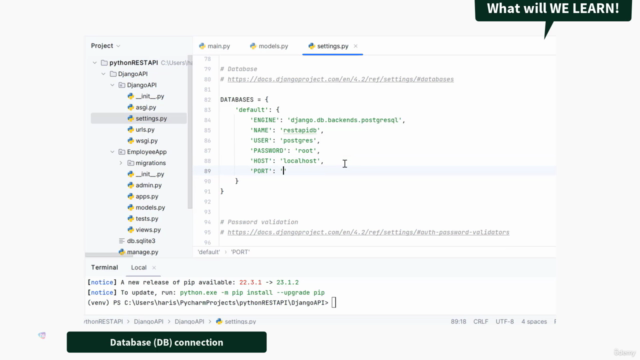Expand the migrations folder
Screen dimensions: 640x360
point(121,163)
